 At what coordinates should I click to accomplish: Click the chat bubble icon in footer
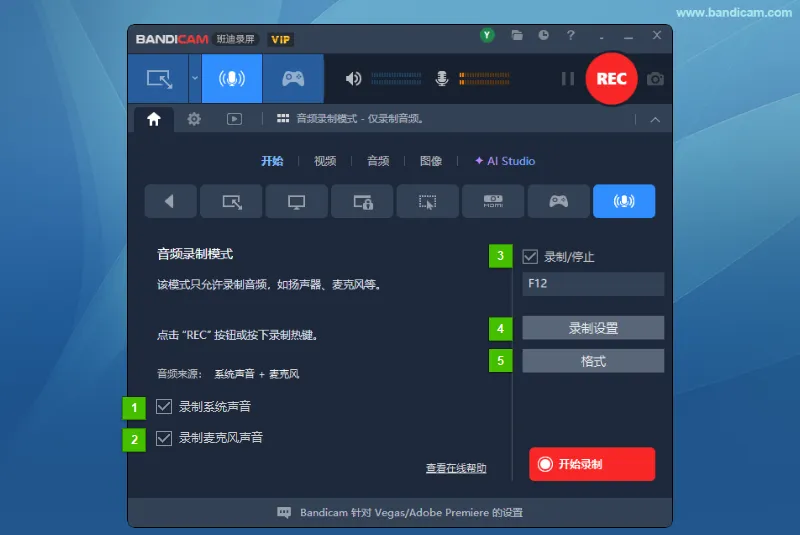(284, 513)
